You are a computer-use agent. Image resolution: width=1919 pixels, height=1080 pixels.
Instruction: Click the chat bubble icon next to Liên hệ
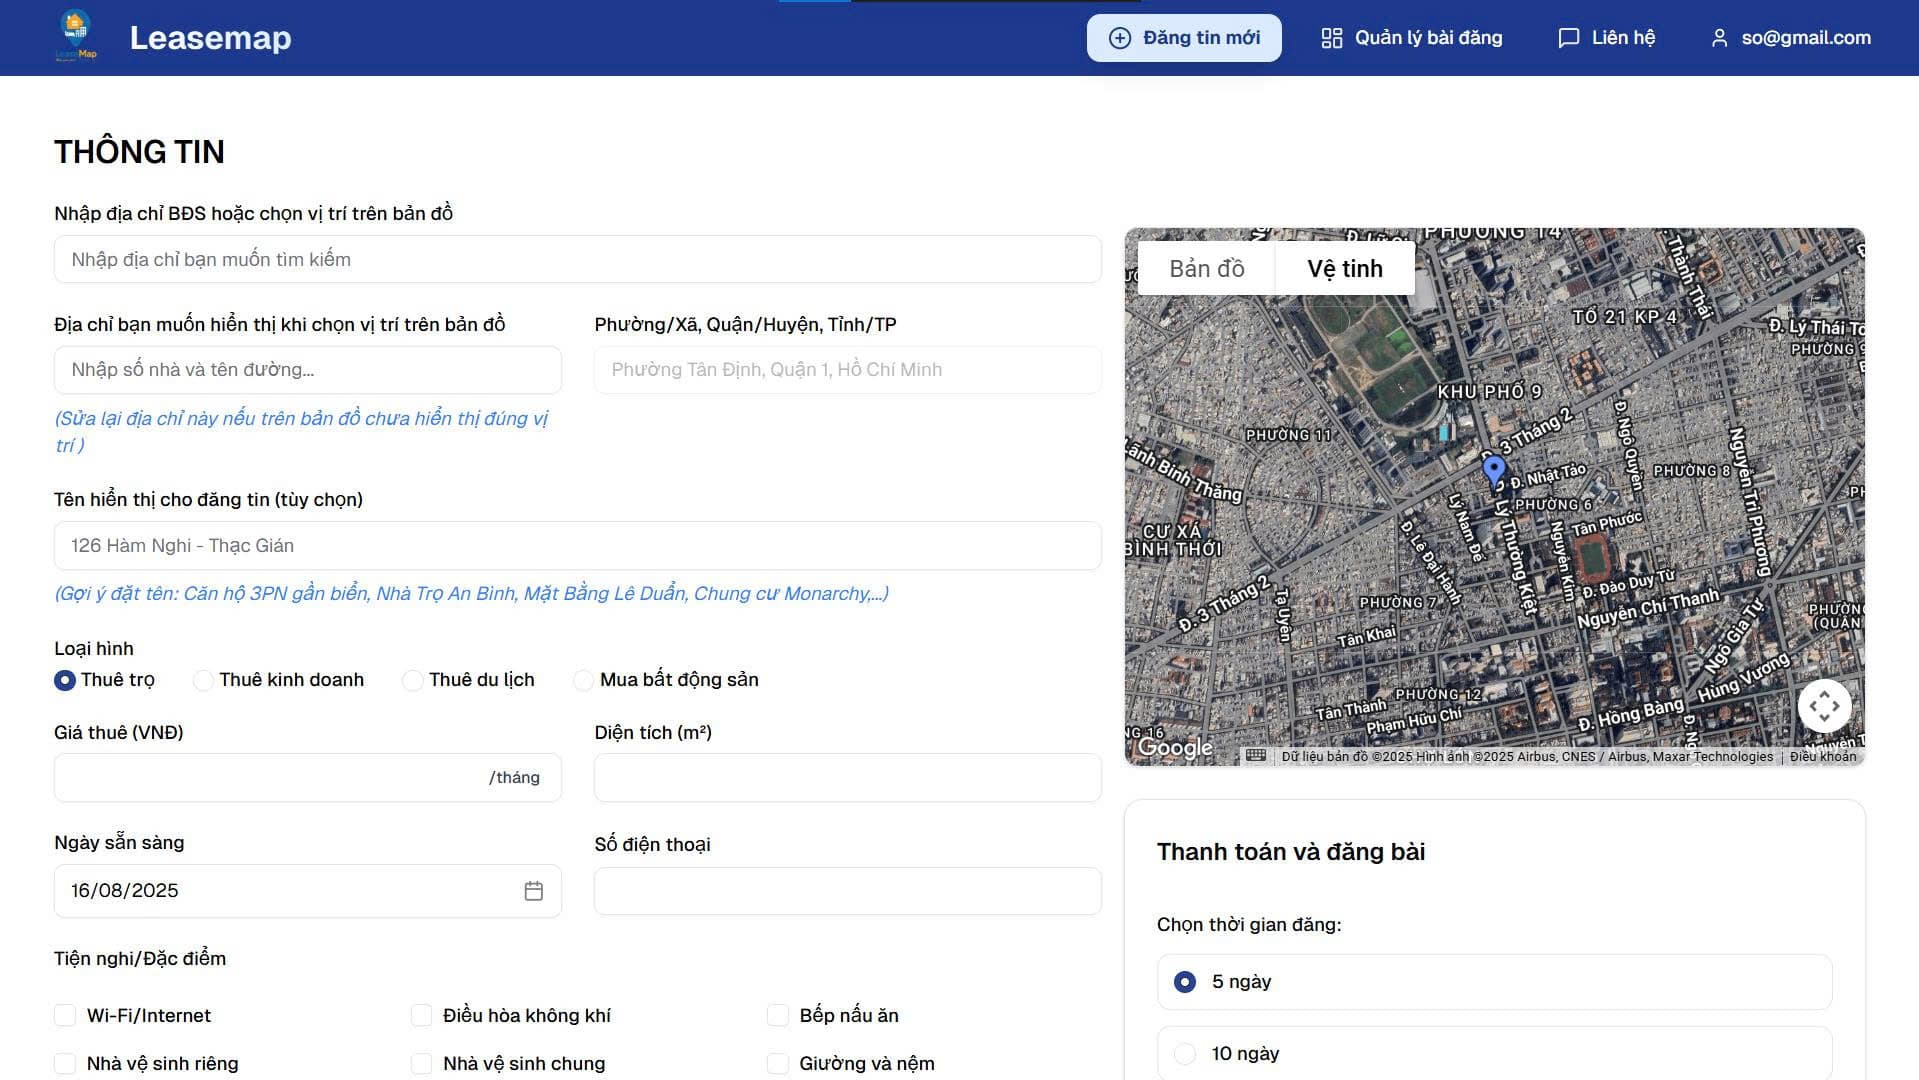click(x=1568, y=38)
